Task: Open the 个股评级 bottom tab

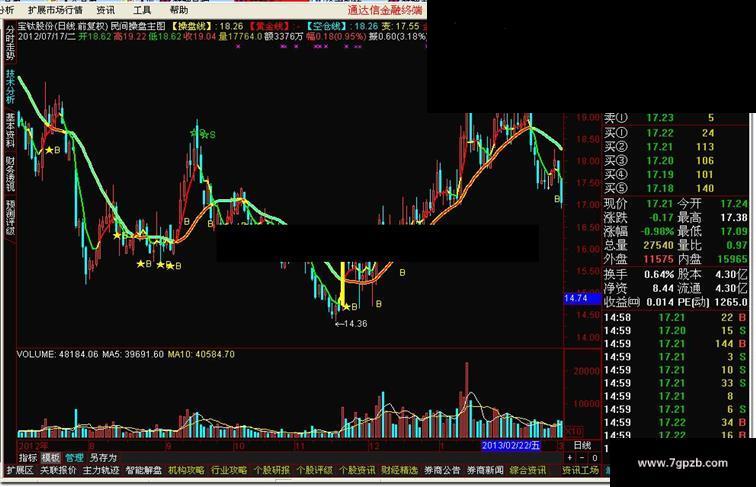Action: [x=314, y=470]
